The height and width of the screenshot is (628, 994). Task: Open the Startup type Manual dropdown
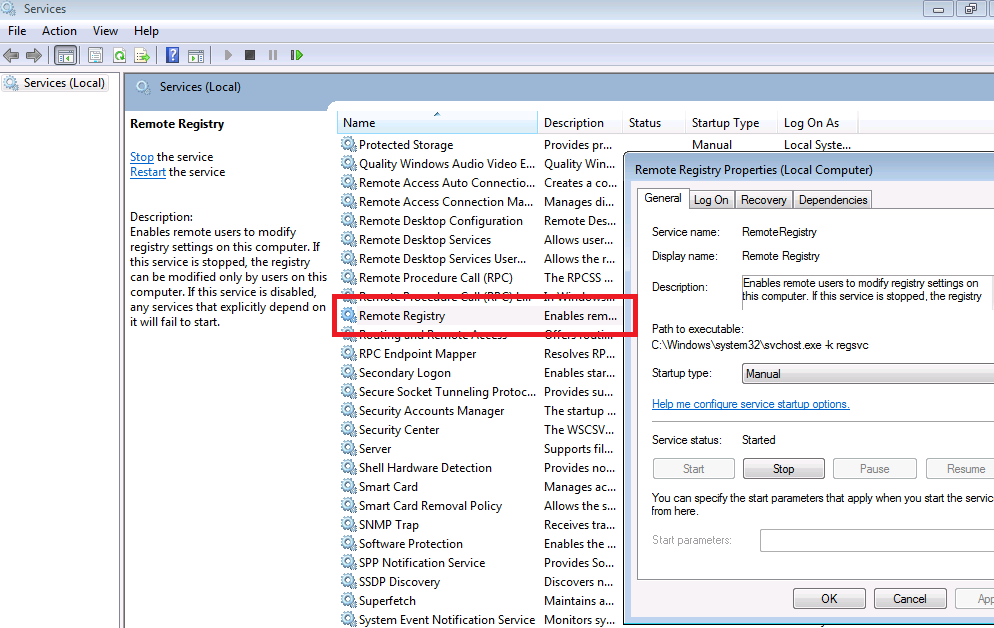pyautogui.click(x=867, y=374)
